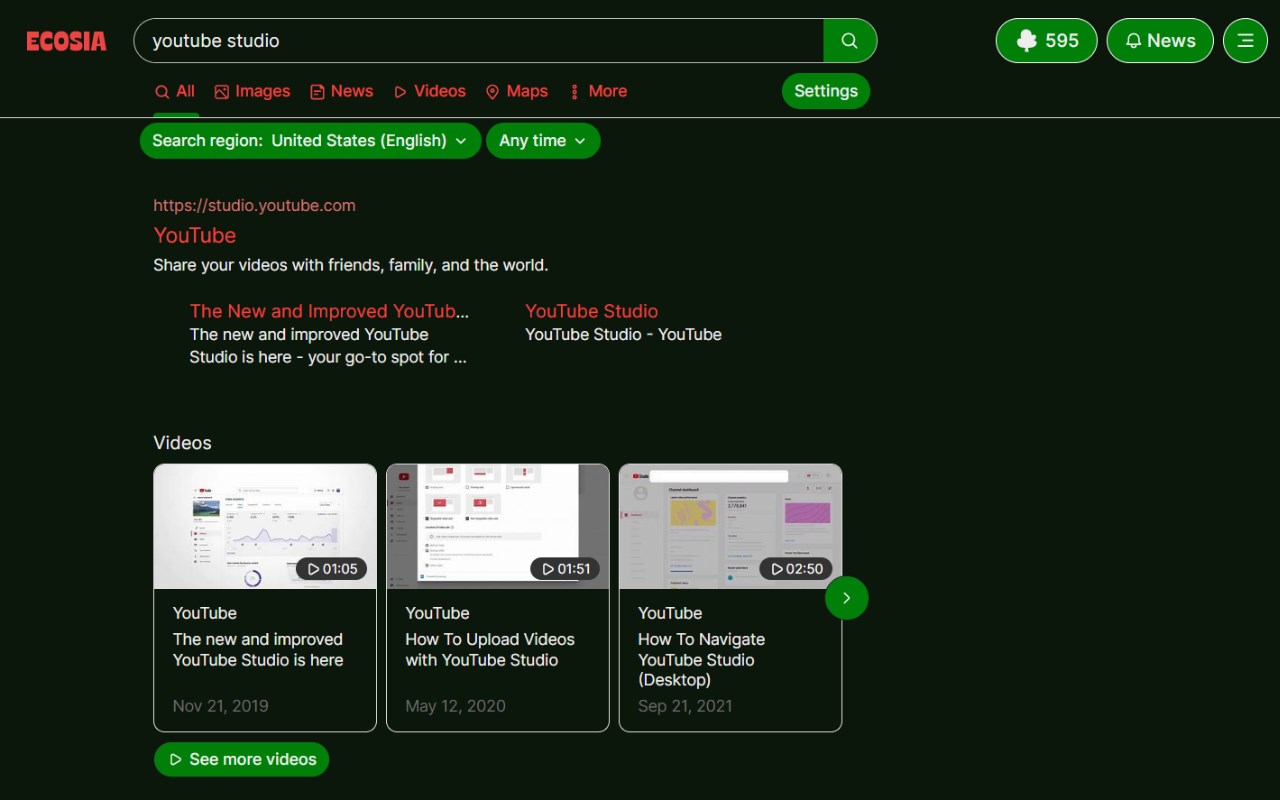Open the More search options menu

(598, 91)
